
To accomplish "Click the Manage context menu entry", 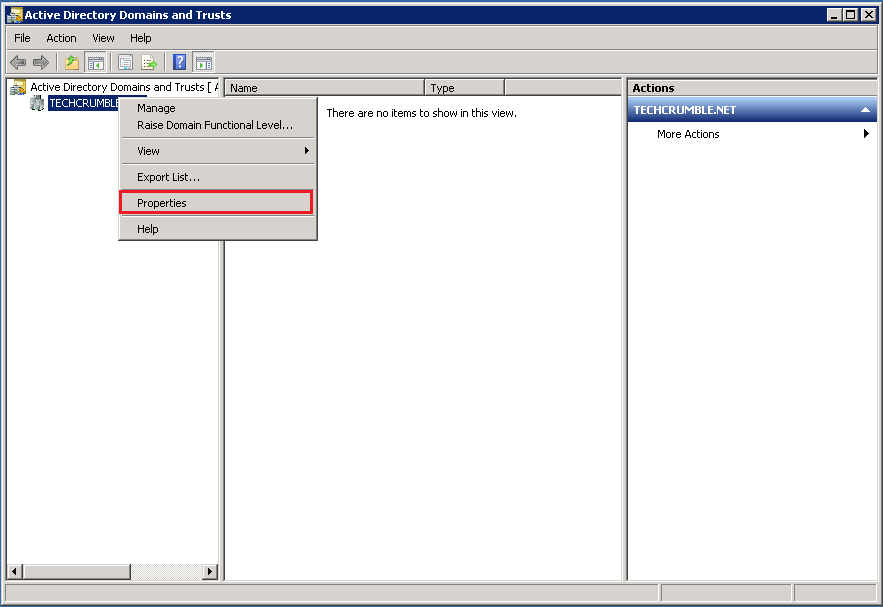I will (x=155, y=107).
